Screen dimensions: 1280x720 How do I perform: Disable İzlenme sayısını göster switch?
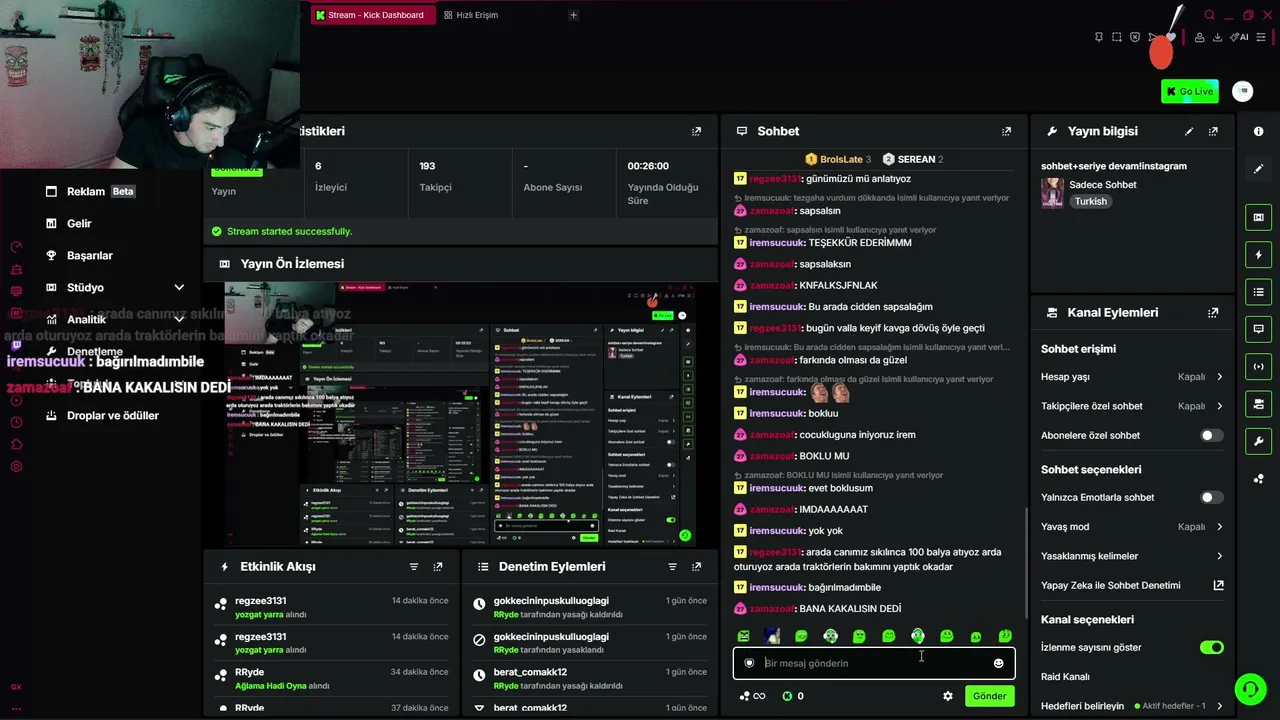[x=1211, y=648]
